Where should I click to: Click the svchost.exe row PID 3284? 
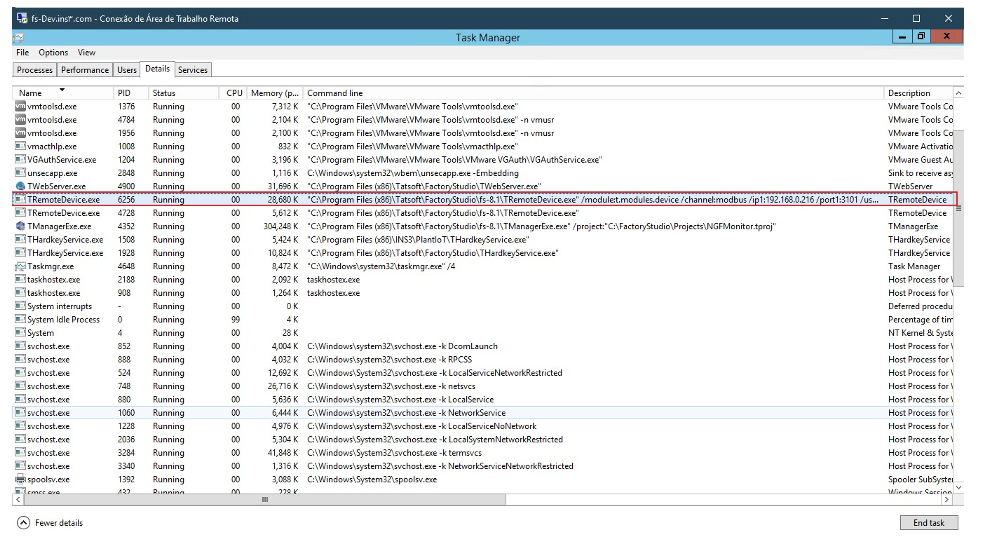(482, 453)
